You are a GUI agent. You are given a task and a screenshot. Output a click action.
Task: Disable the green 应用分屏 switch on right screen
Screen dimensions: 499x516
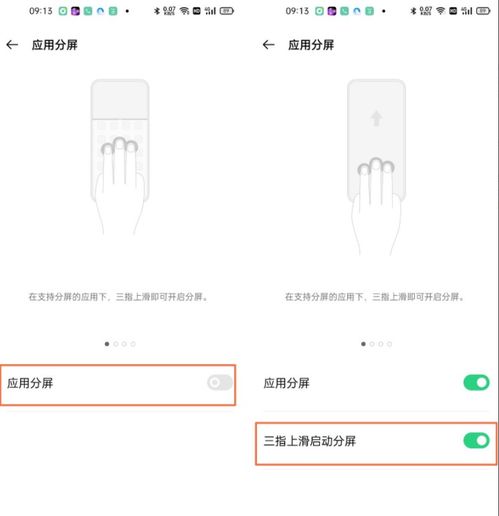[476, 382]
